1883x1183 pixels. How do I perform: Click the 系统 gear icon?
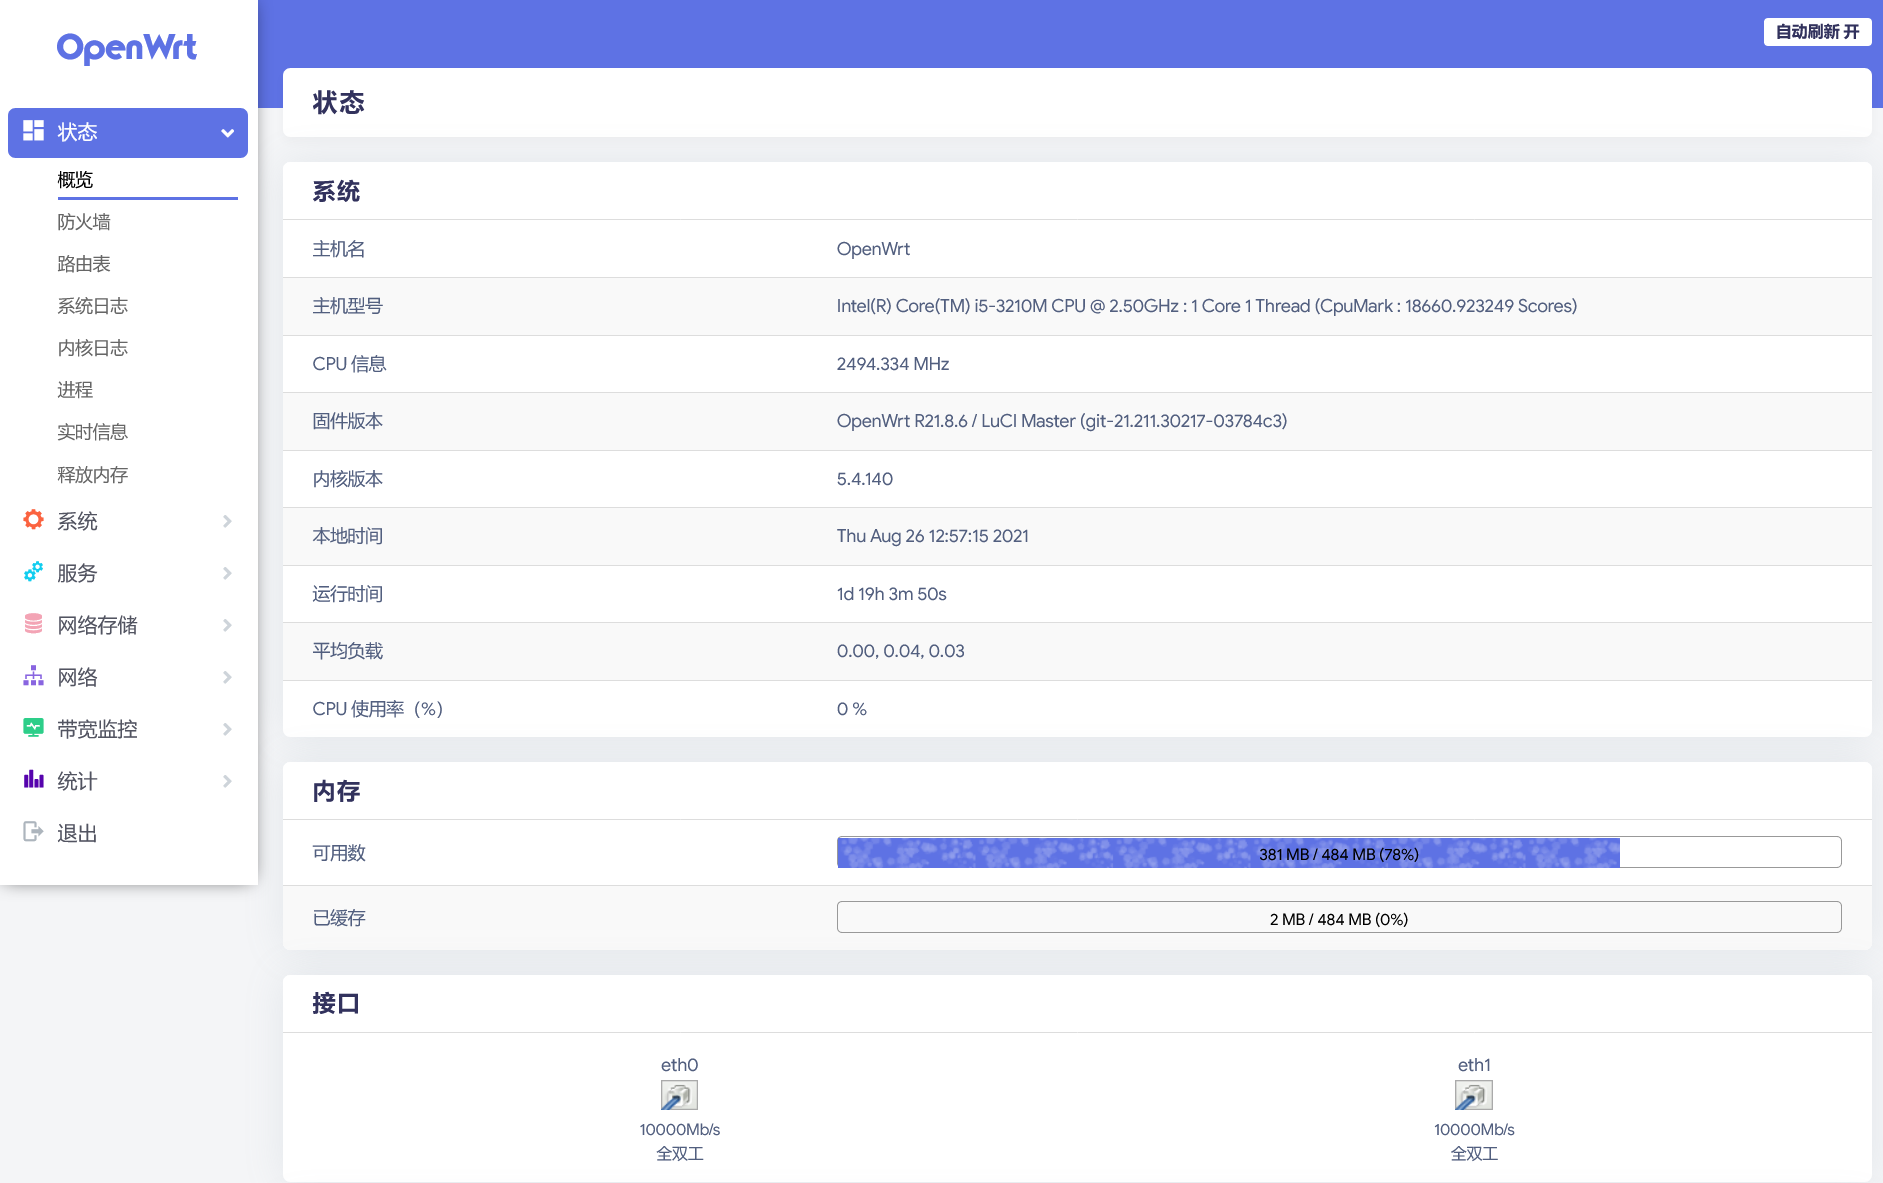tap(33, 520)
